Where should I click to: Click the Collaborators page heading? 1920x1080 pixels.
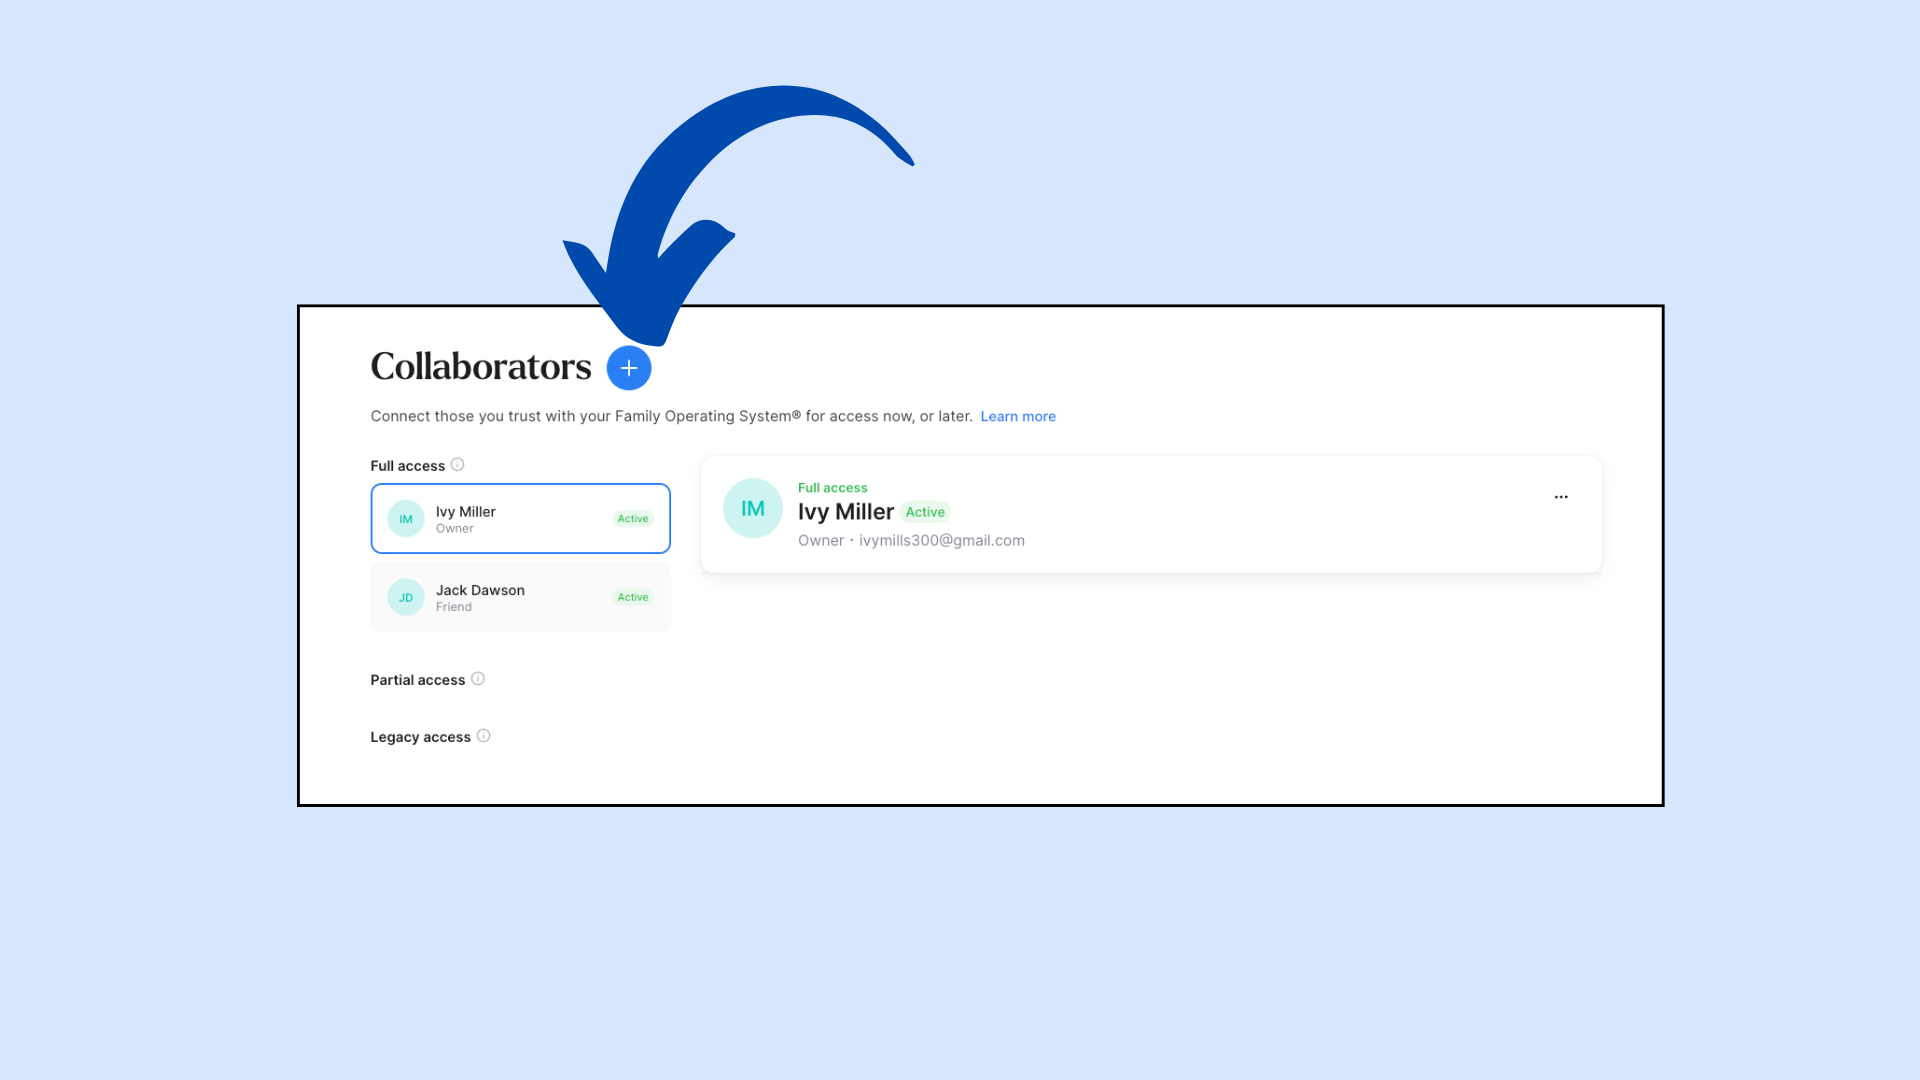coord(481,367)
